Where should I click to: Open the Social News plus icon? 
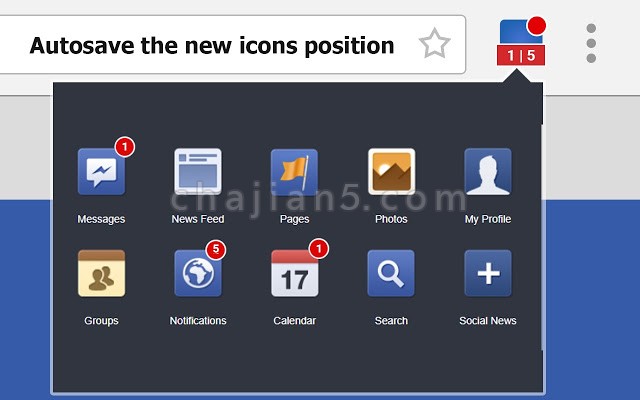[488, 273]
